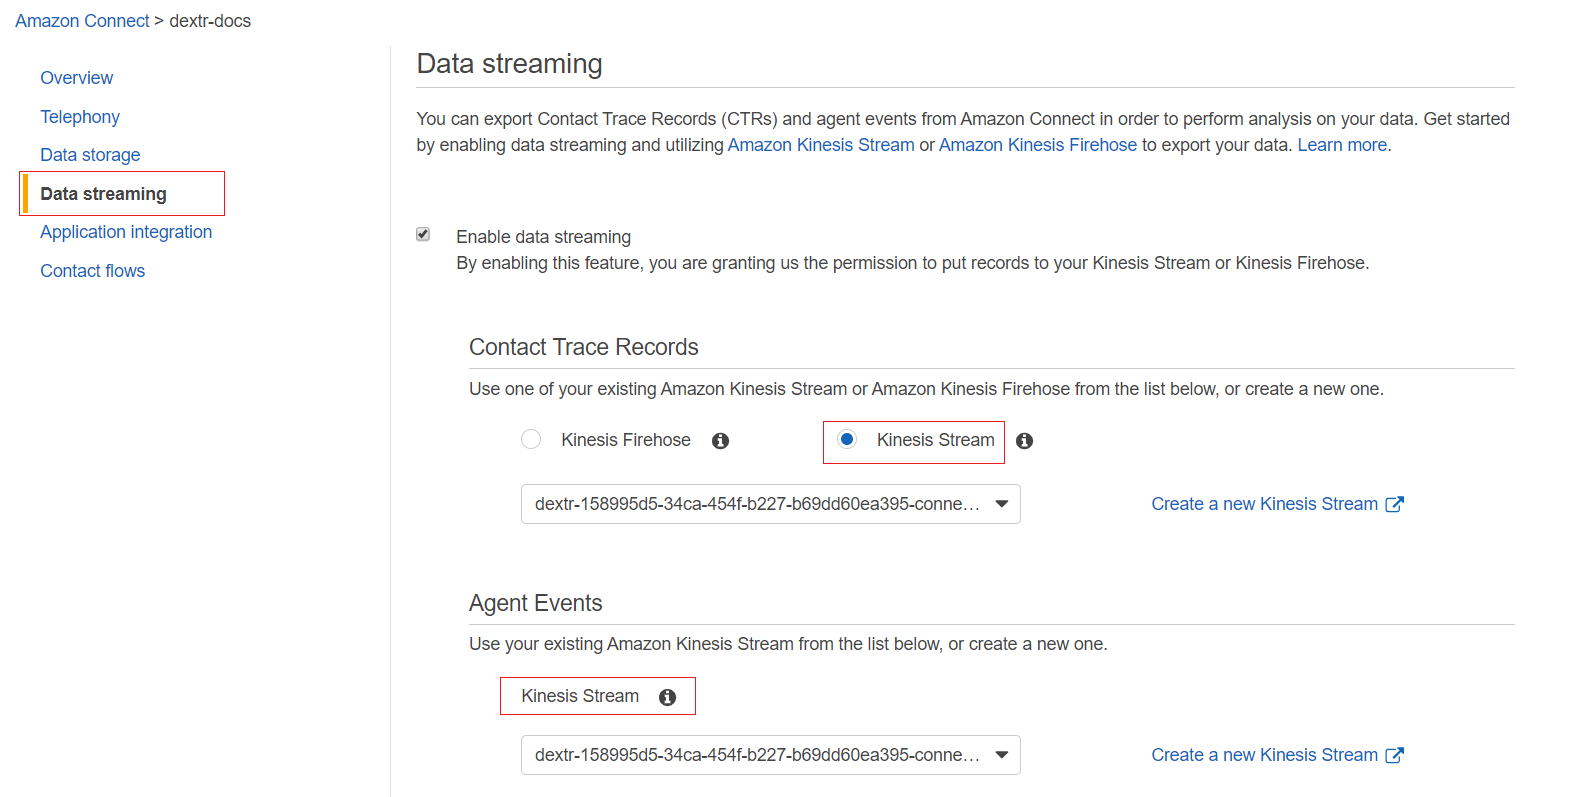Go to Contact flows in the sidebar
Viewport: 1585px width, 797px height.
(x=92, y=271)
